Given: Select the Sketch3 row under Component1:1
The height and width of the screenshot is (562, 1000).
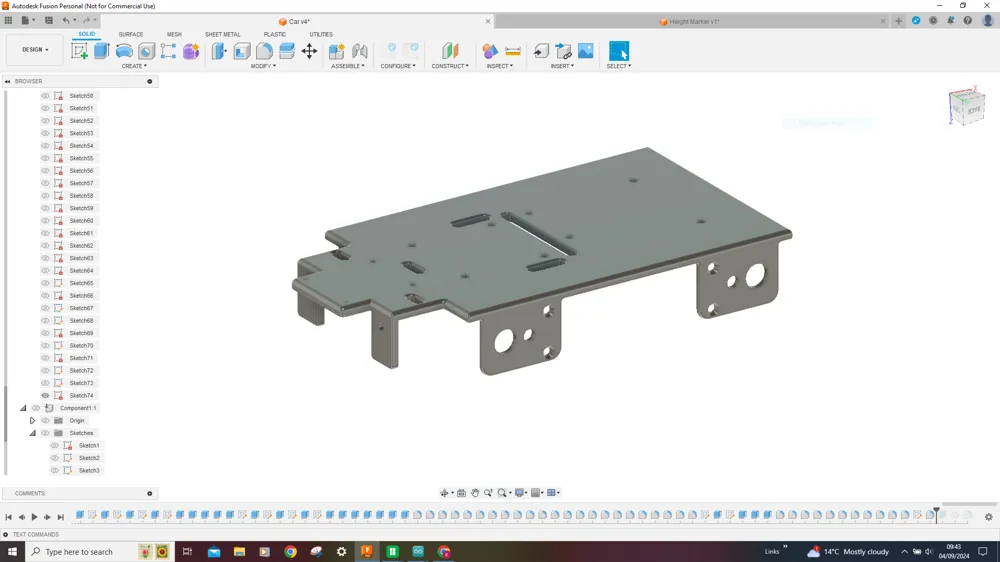Looking at the screenshot, I should 76,471.
